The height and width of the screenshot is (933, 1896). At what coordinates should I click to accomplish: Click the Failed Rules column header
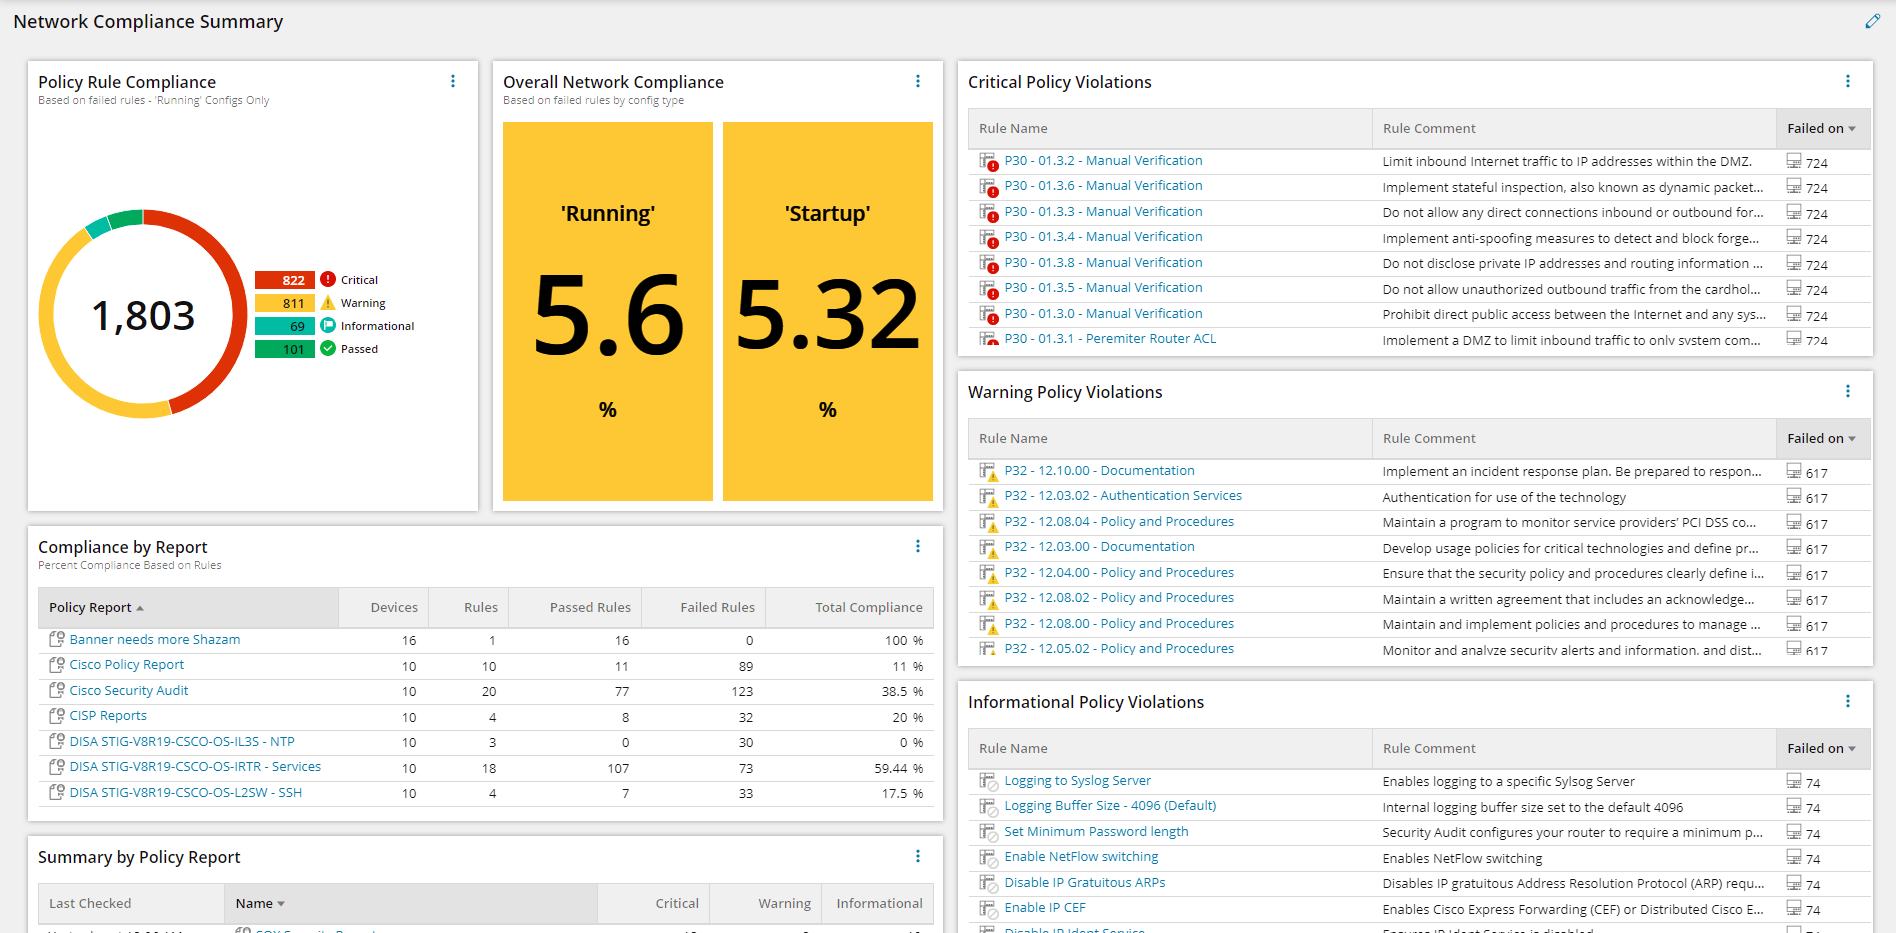point(717,608)
